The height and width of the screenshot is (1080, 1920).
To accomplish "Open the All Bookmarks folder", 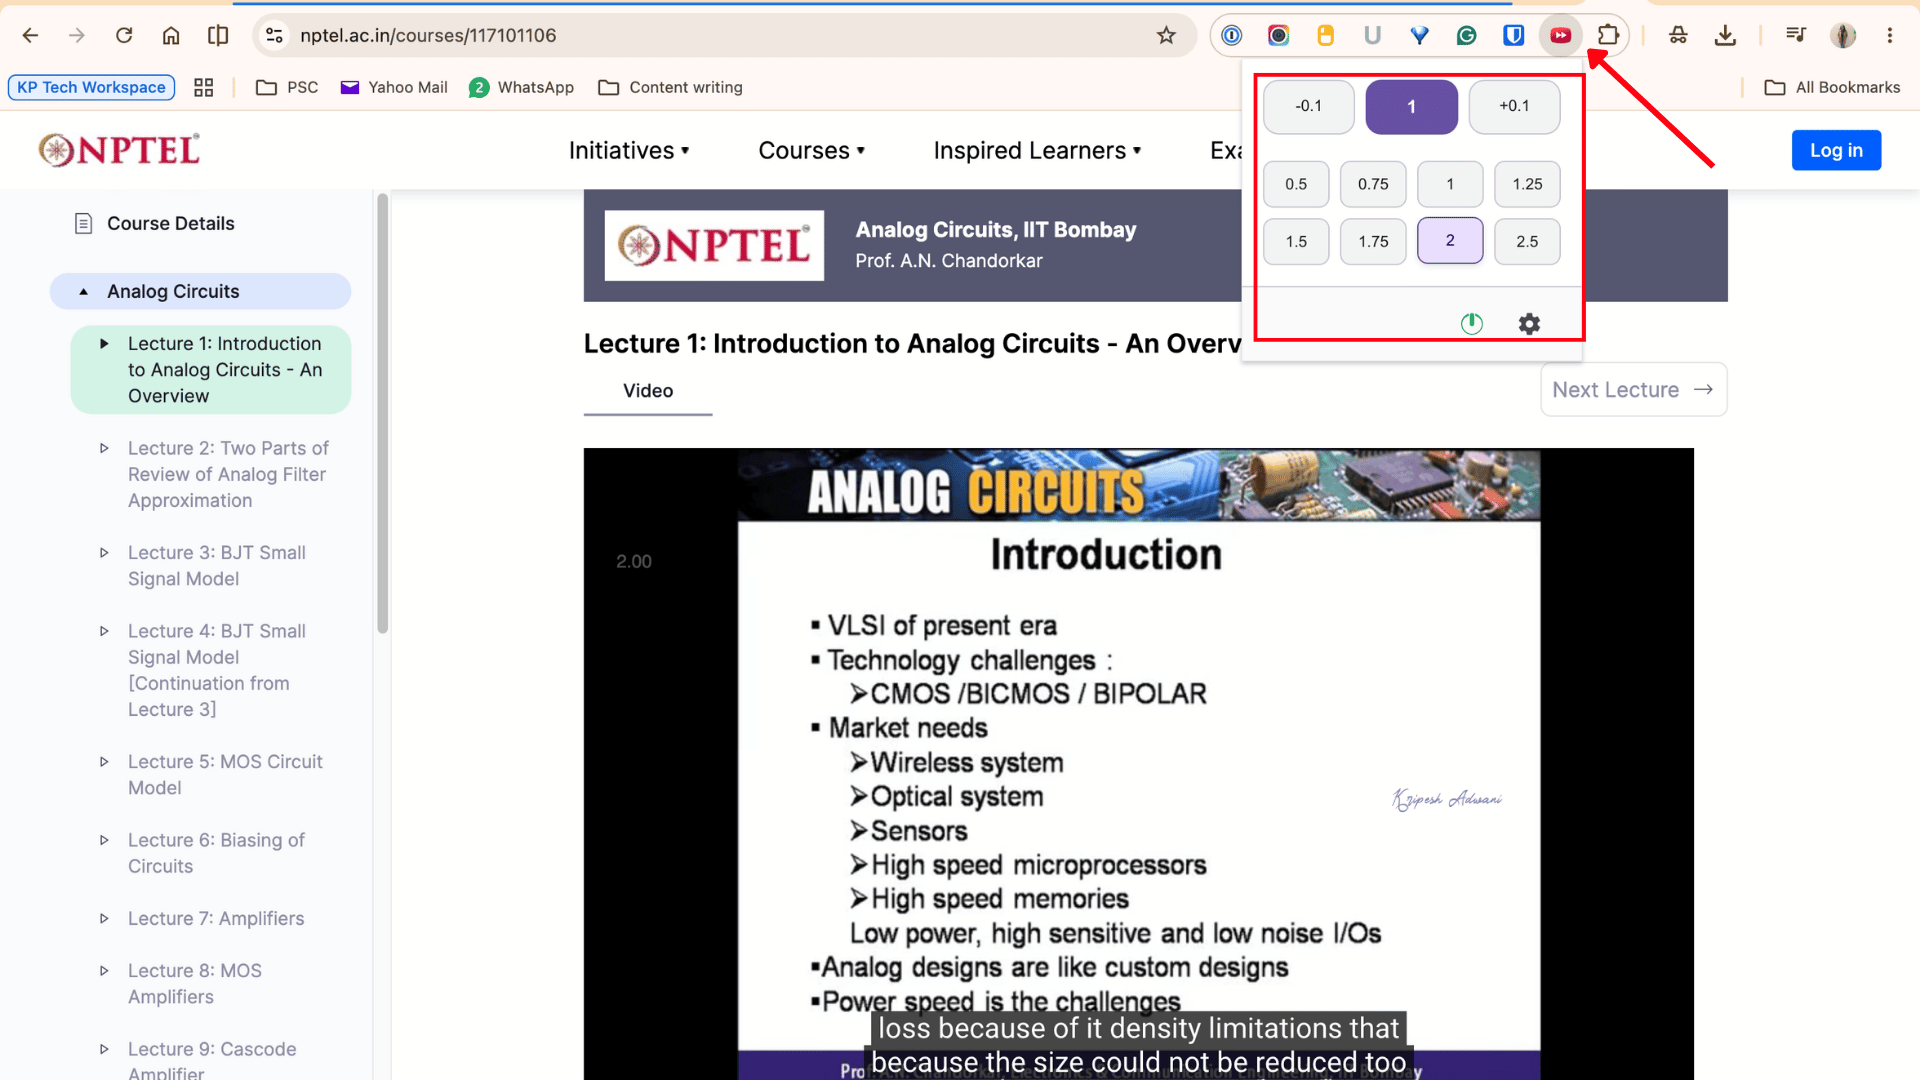I will [1832, 87].
